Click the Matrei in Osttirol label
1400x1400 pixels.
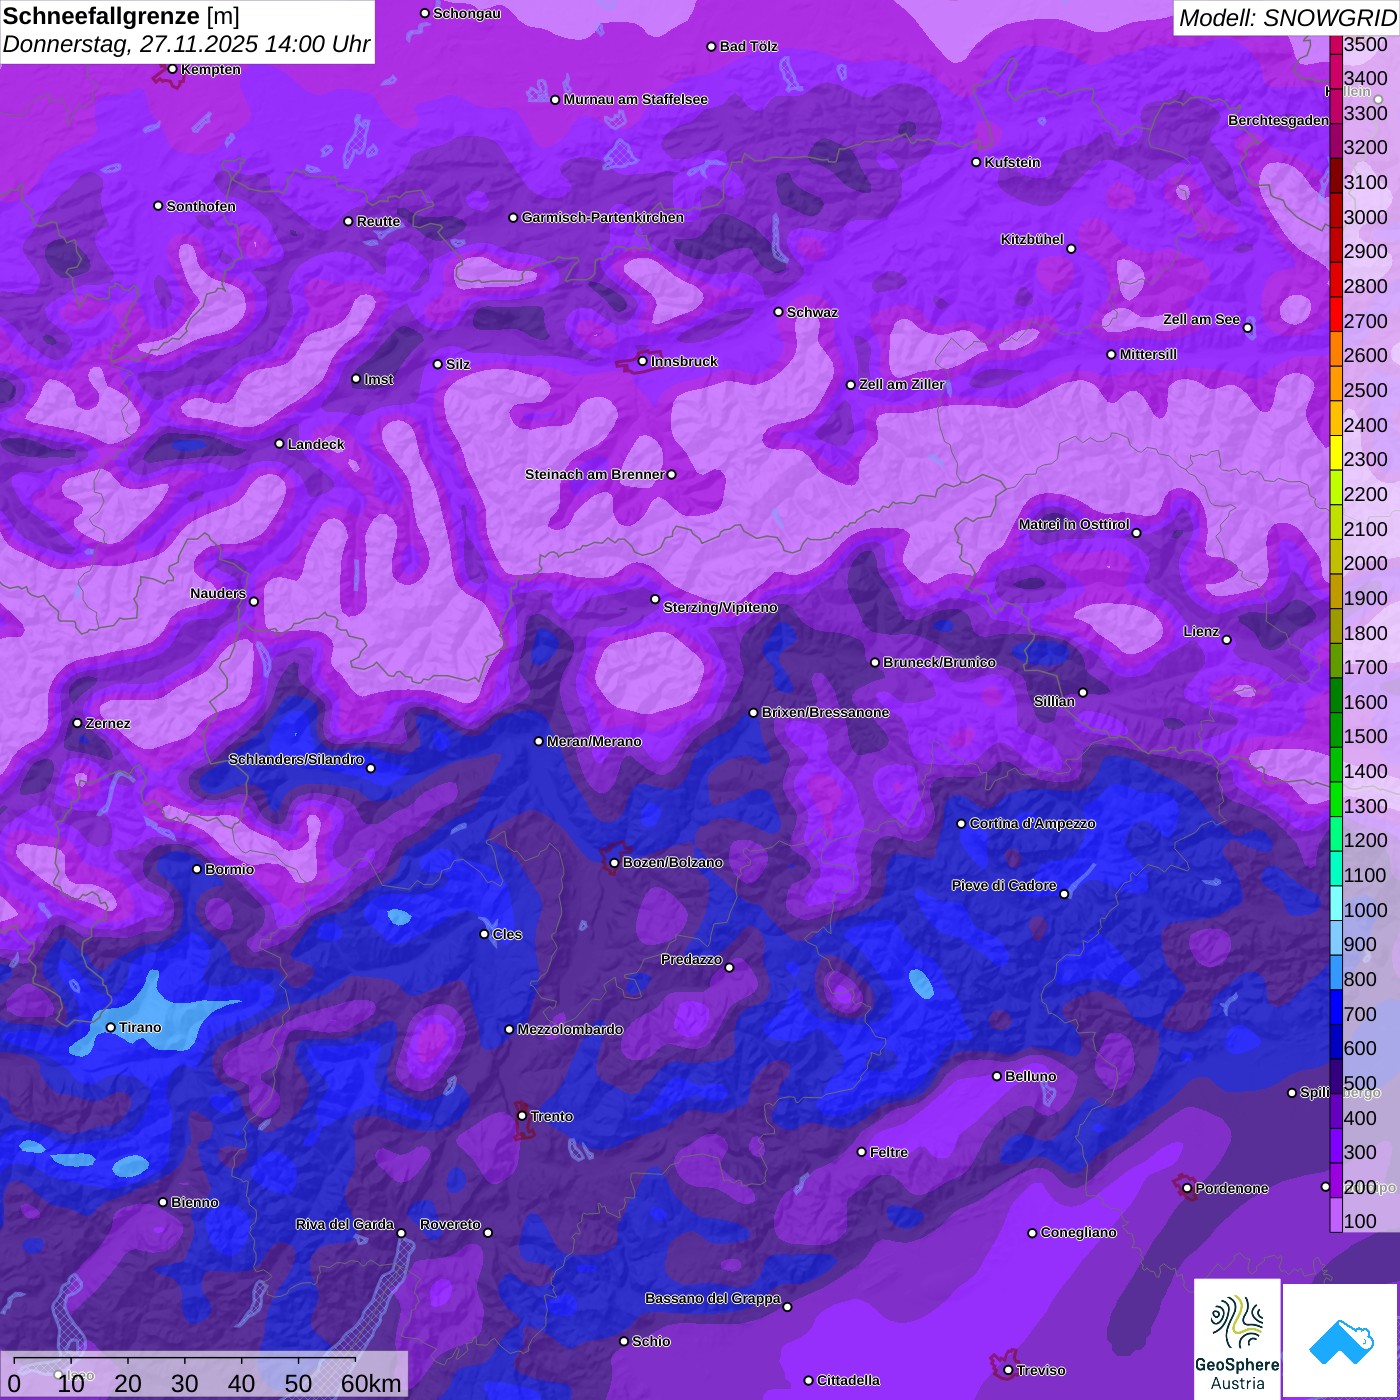tap(1074, 524)
